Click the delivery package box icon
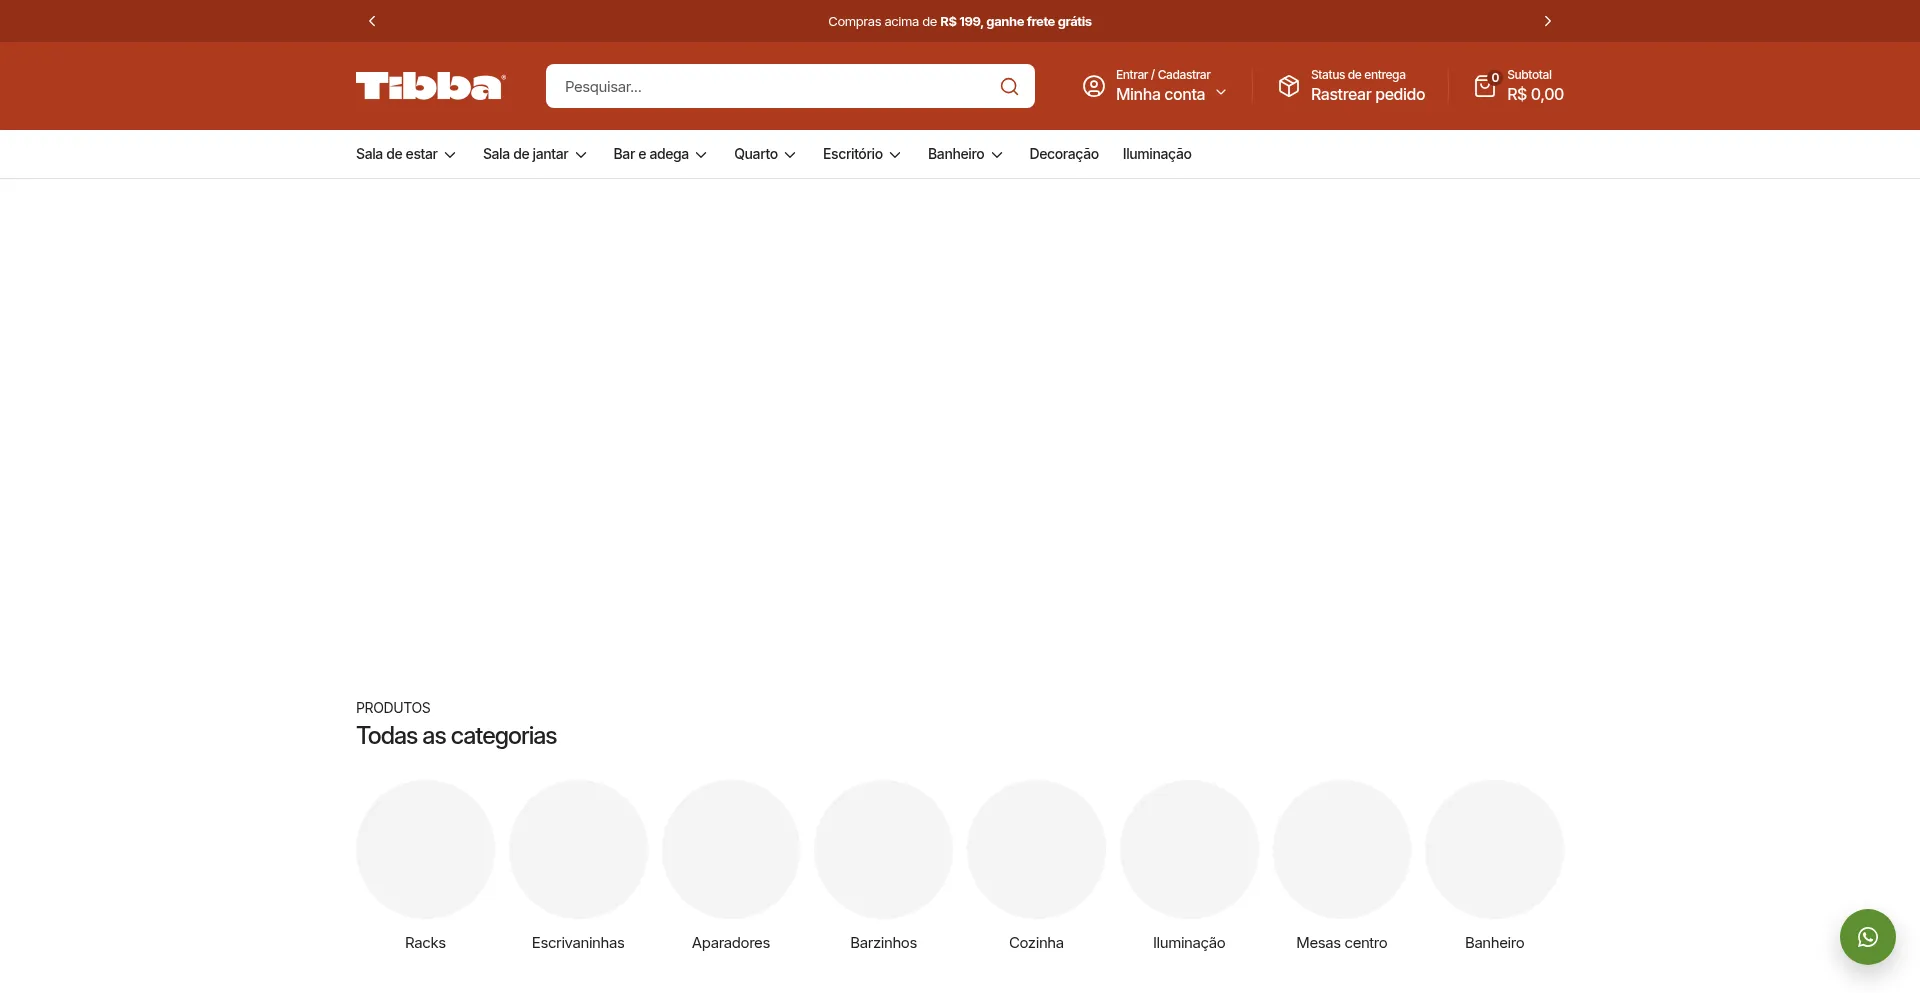This screenshot has width=1920, height=993. [x=1289, y=86]
